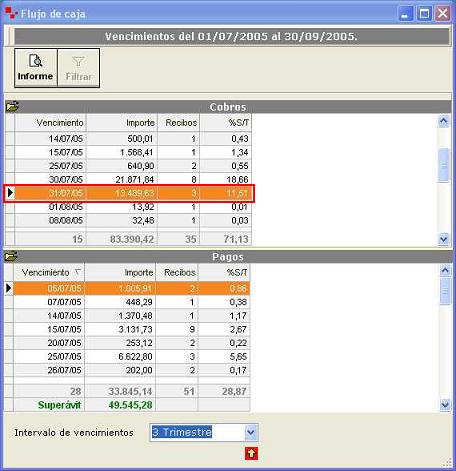
Task: Click %S/T header in Cobros table
Action: (225, 123)
